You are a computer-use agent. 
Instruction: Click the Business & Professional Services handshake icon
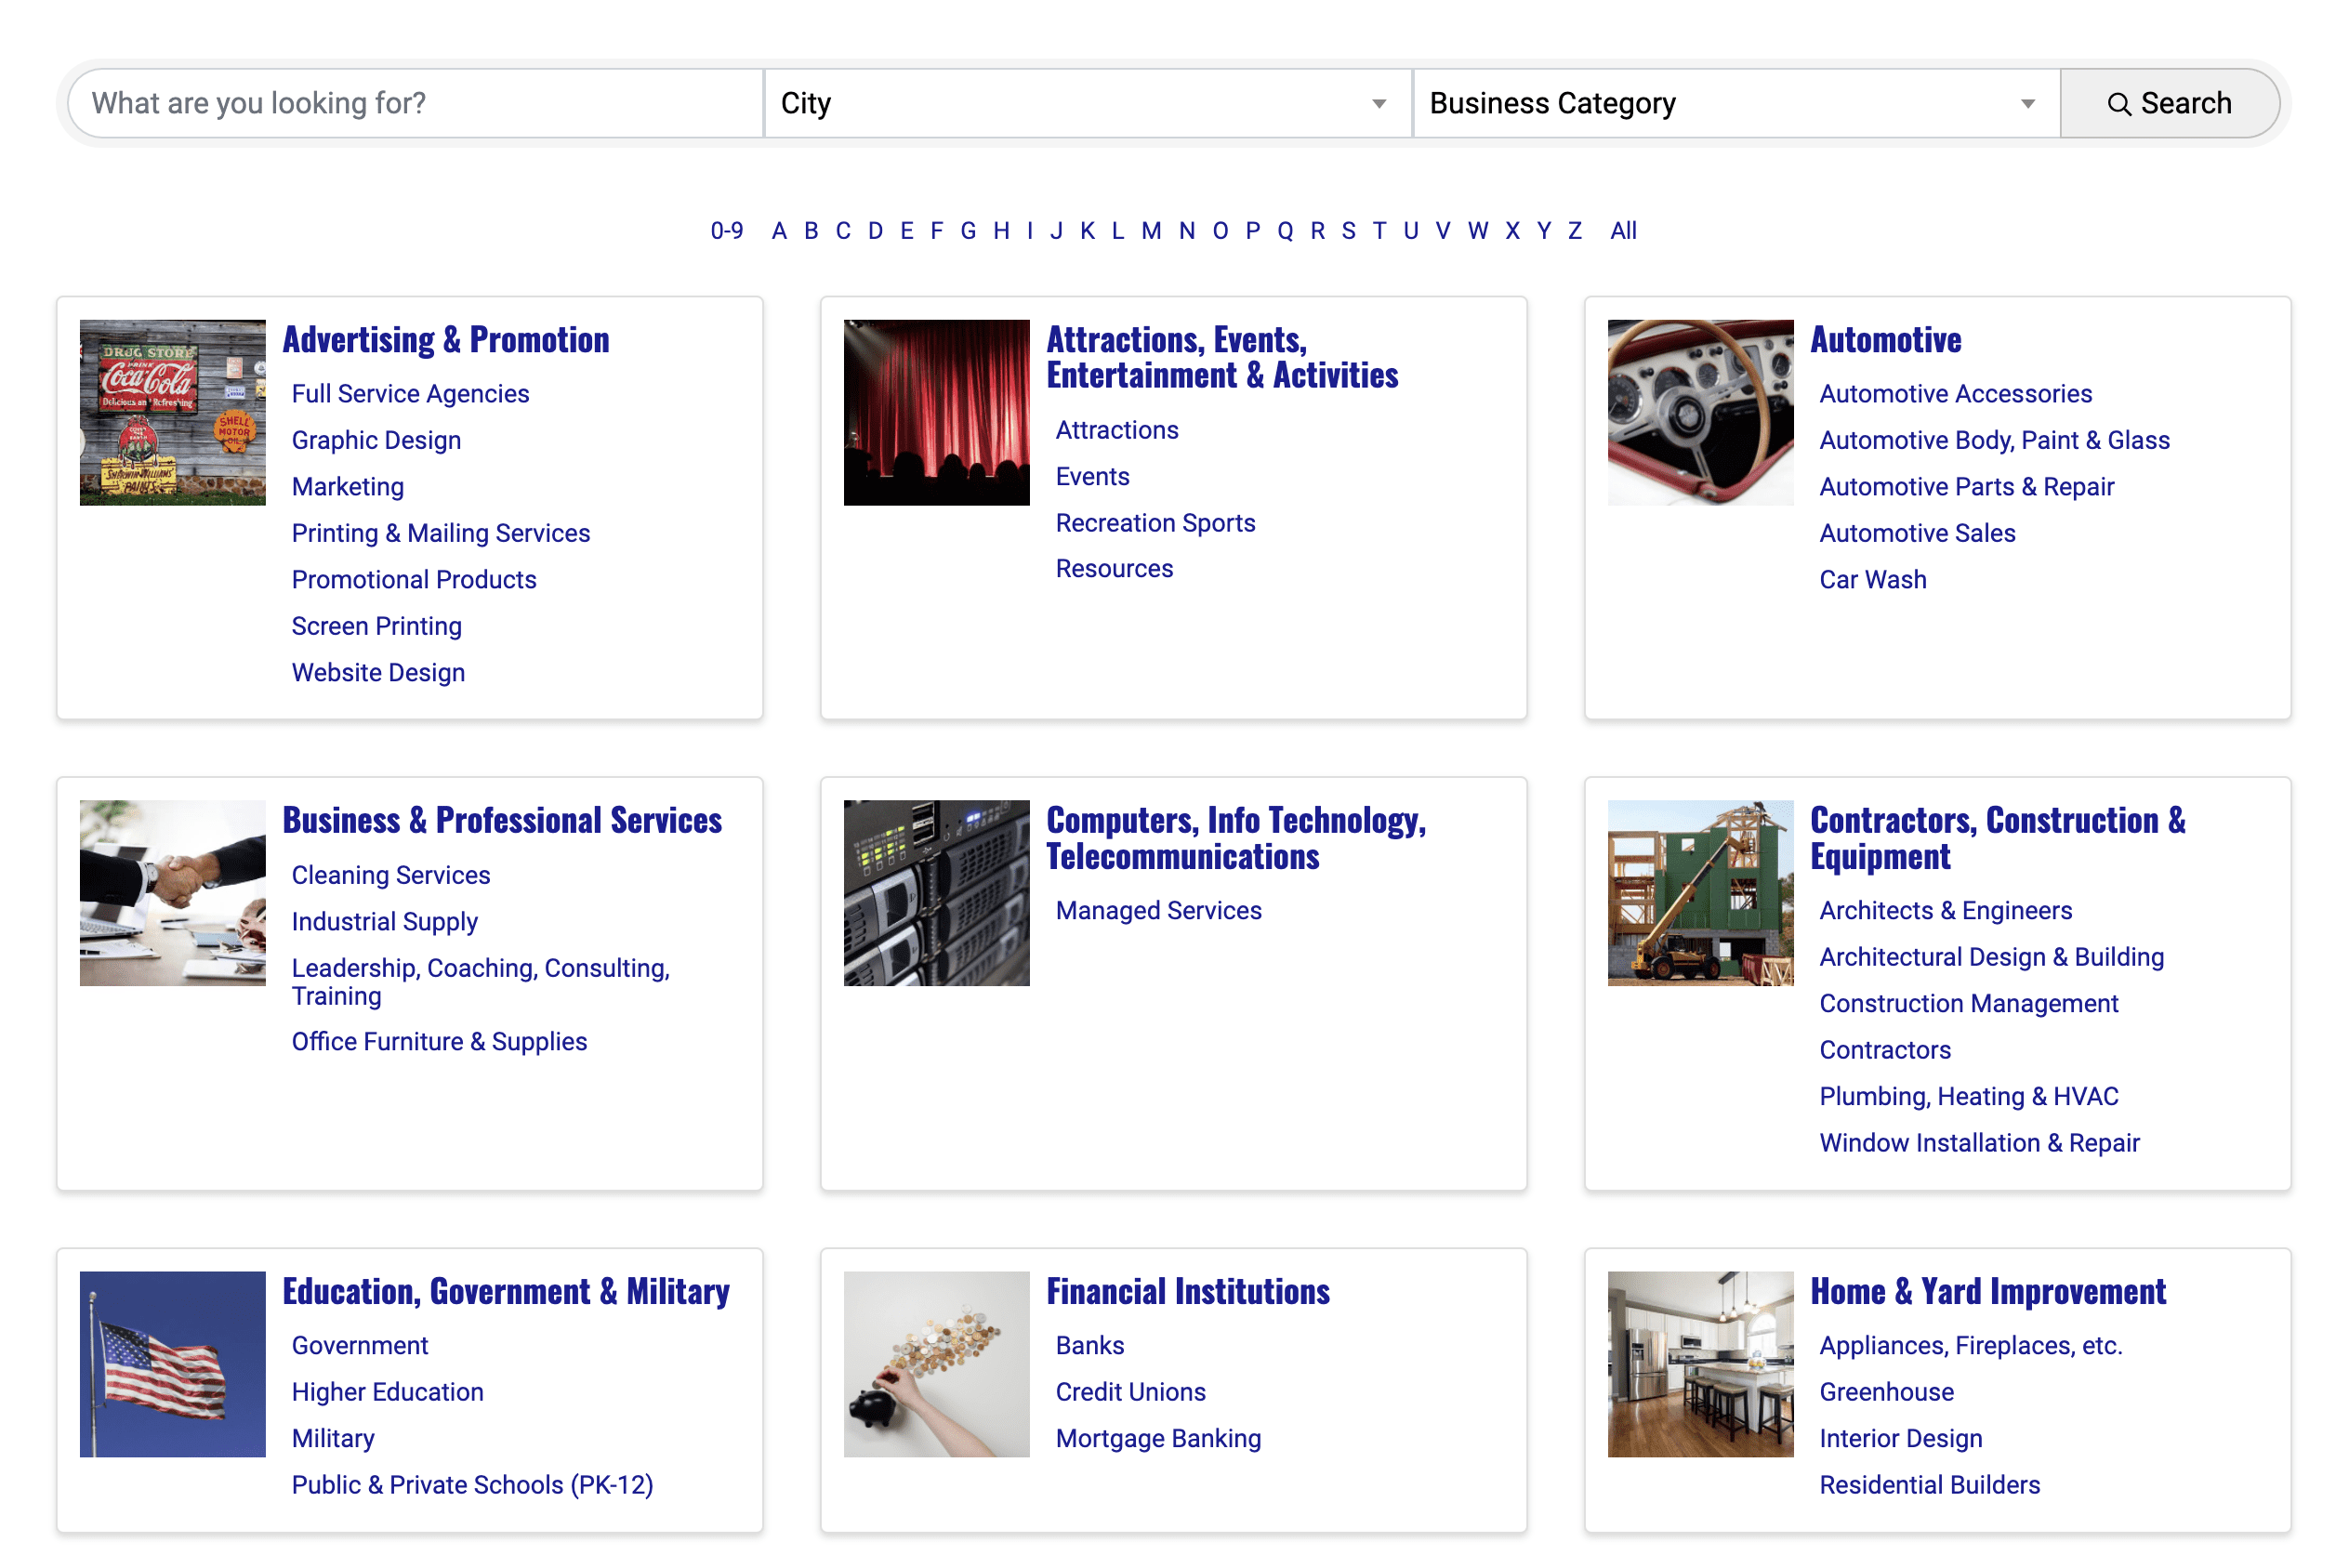click(173, 892)
